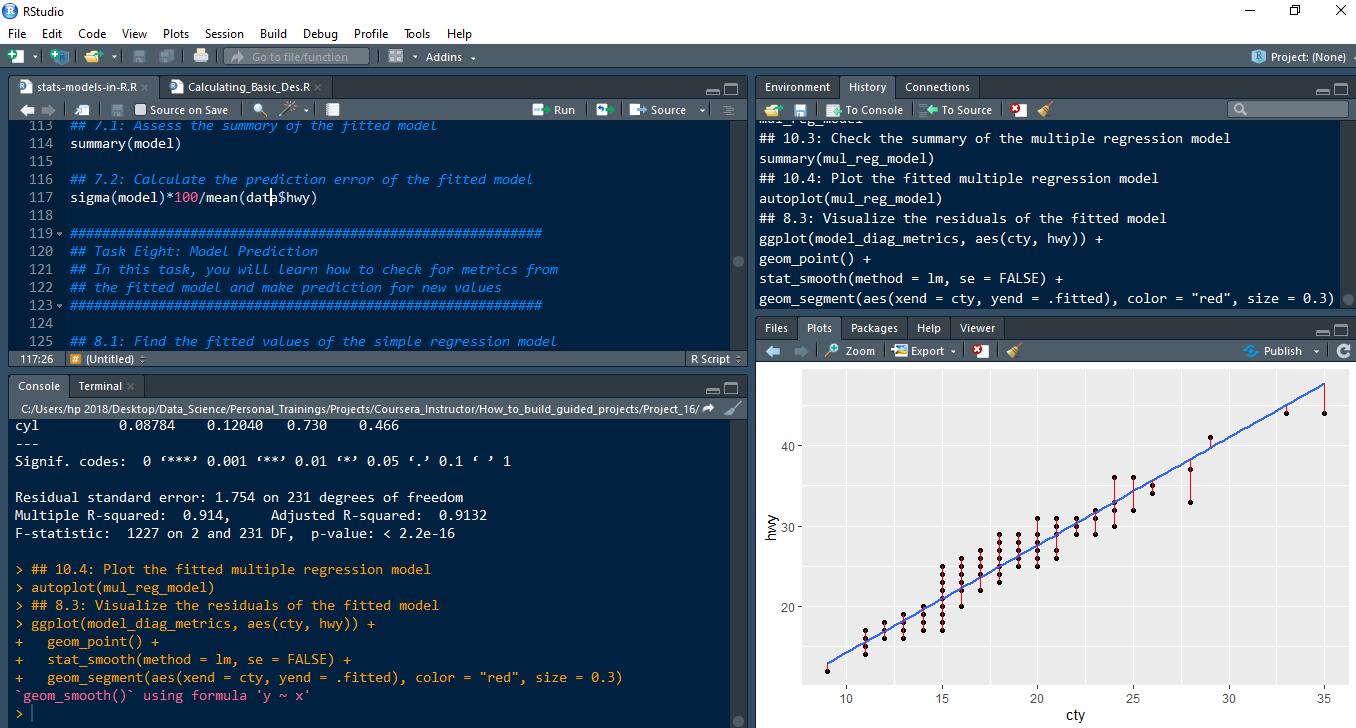The width and height of the screenshot is (1356, 728).
Task: Send selected history To Console
Action: 864,110
